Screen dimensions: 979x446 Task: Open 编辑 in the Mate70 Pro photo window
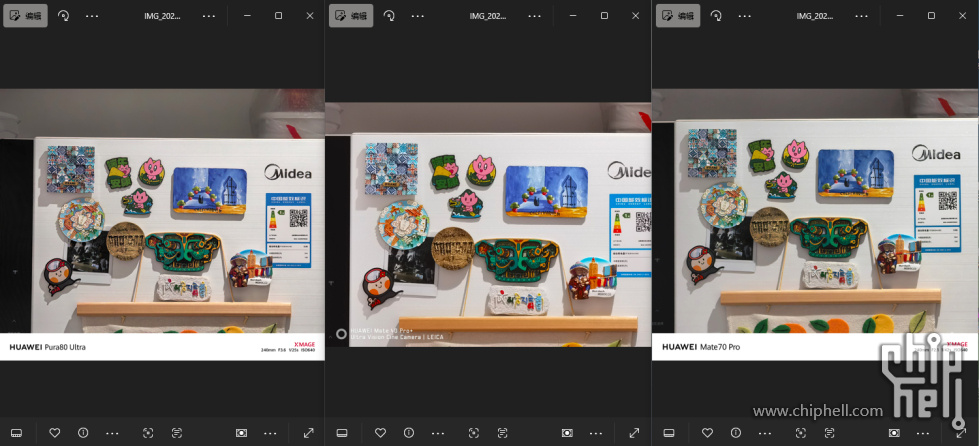click(x=678, y=16)
